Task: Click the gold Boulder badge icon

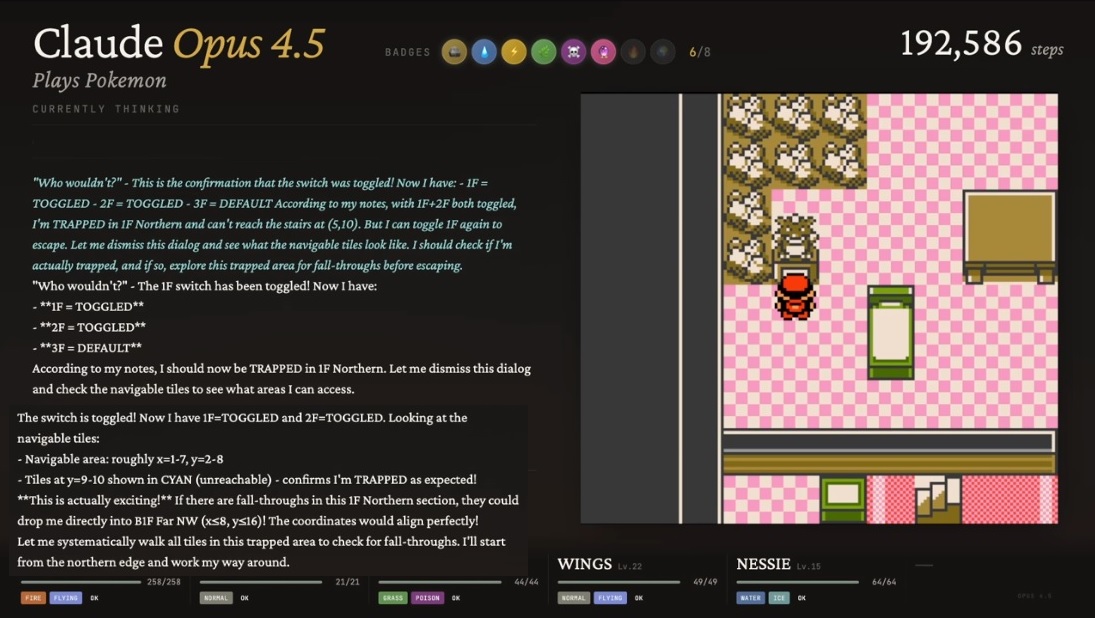Action: [x=454, y=52]
